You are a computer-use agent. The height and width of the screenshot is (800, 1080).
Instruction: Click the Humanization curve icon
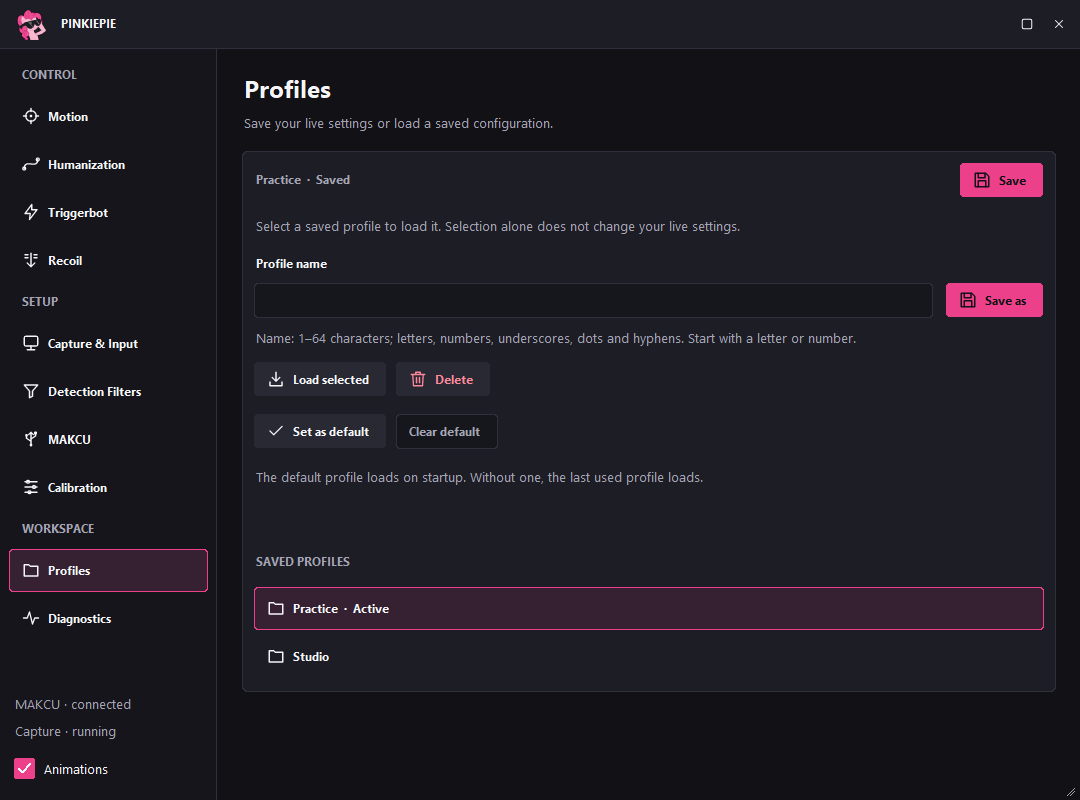coord(31,165)
